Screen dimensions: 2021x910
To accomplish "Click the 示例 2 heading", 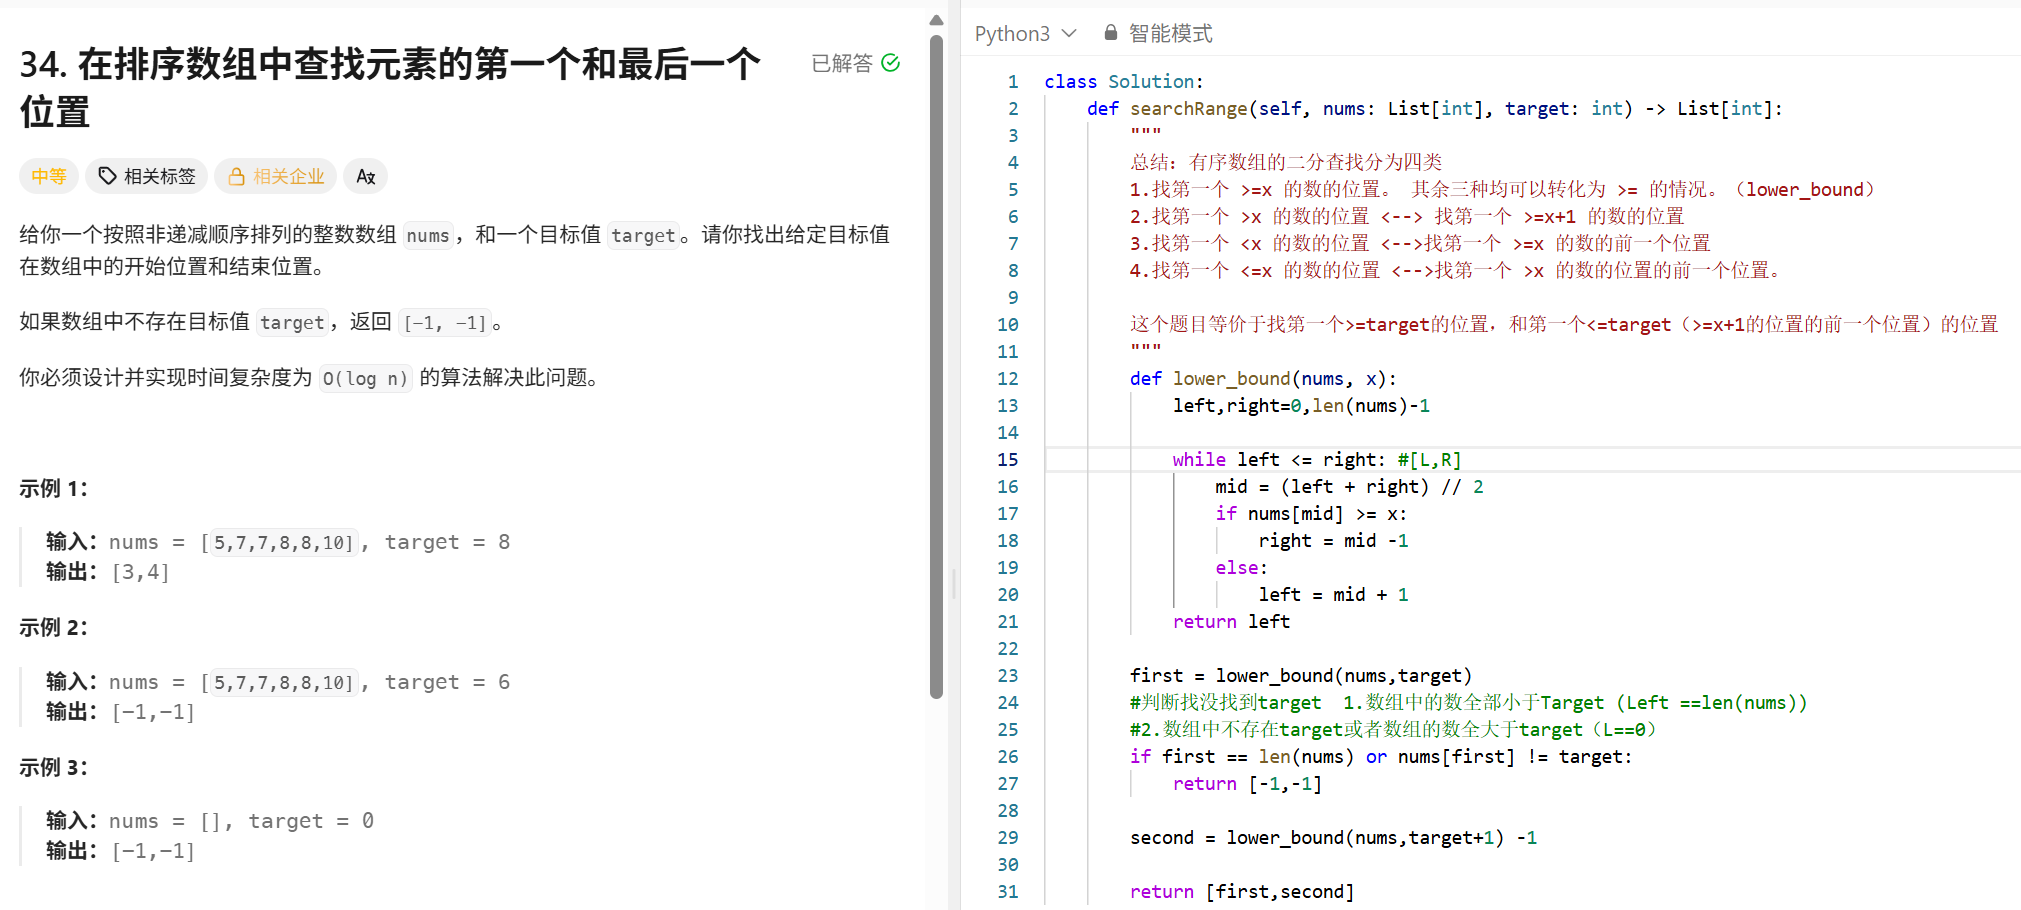I will click(54, 627).
